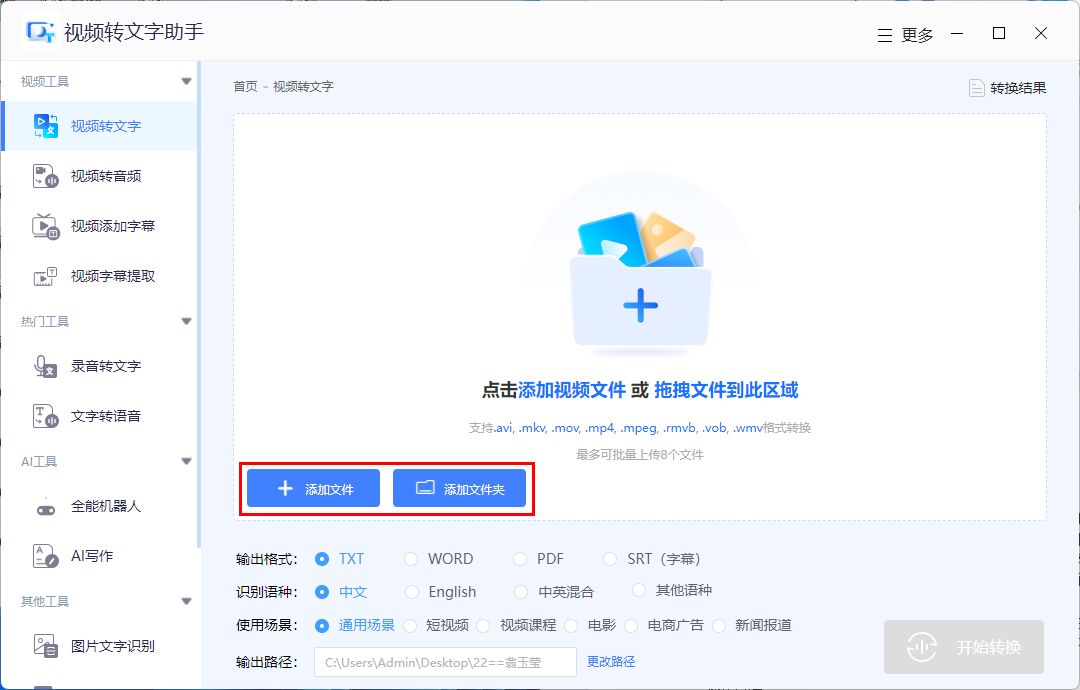This screenshot has height=690, width=1080.
Task: Click the plus icon on 添加文件
Action: (x=285, y=488)
